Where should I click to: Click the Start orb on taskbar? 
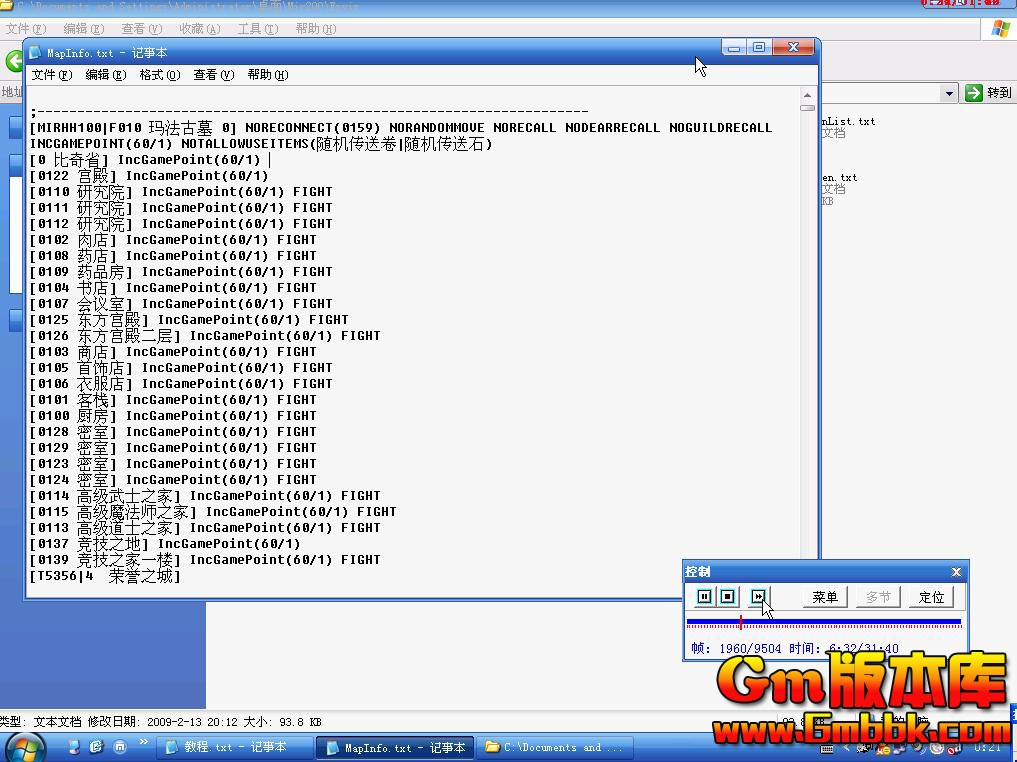pyautogui.click(x=24, y=747)
